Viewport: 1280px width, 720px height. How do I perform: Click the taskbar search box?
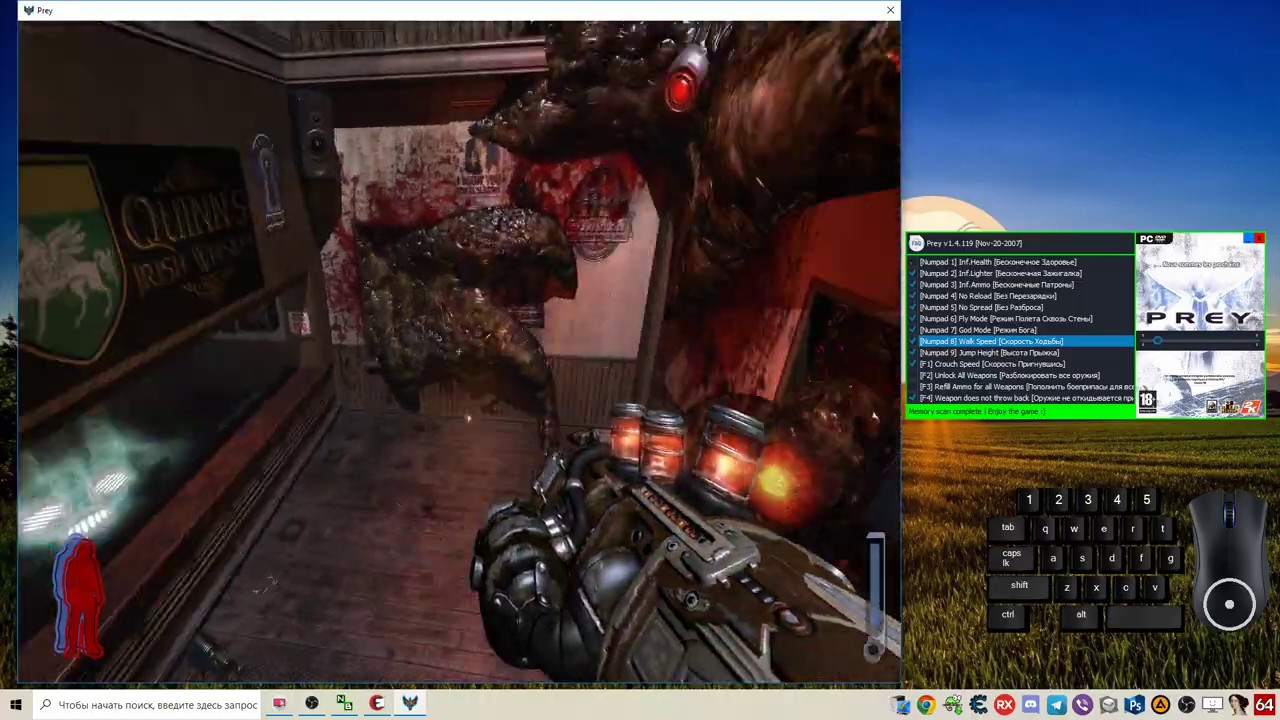tap(147, 705)
